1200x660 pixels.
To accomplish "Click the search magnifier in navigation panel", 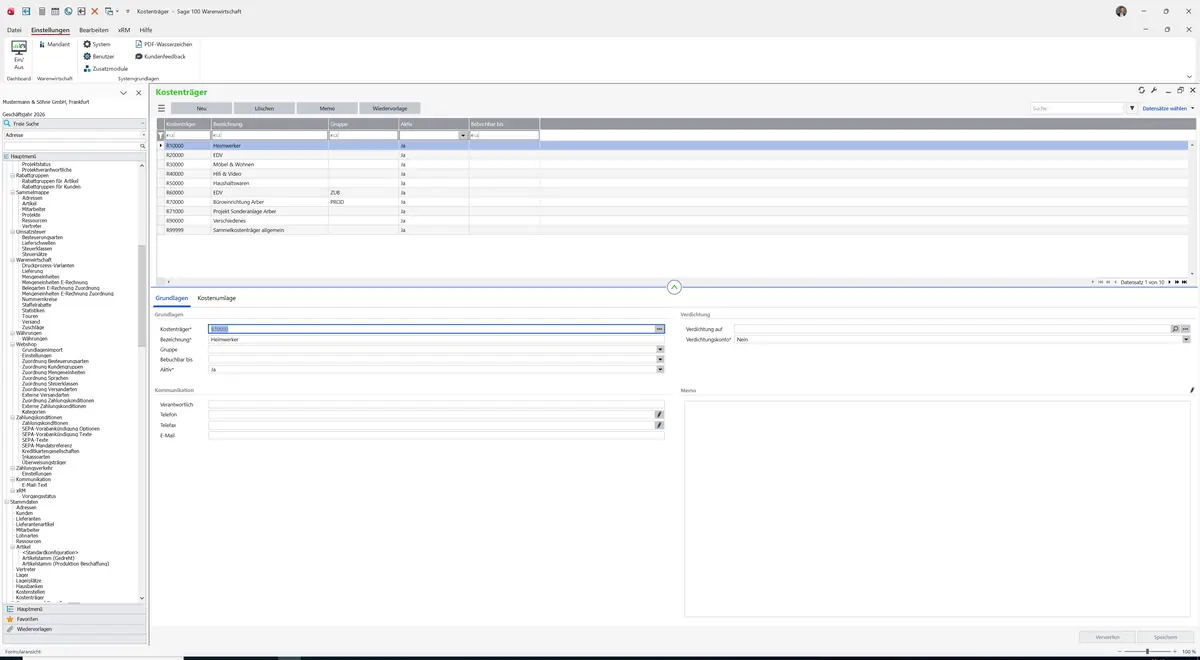I will tap(143, 146).
